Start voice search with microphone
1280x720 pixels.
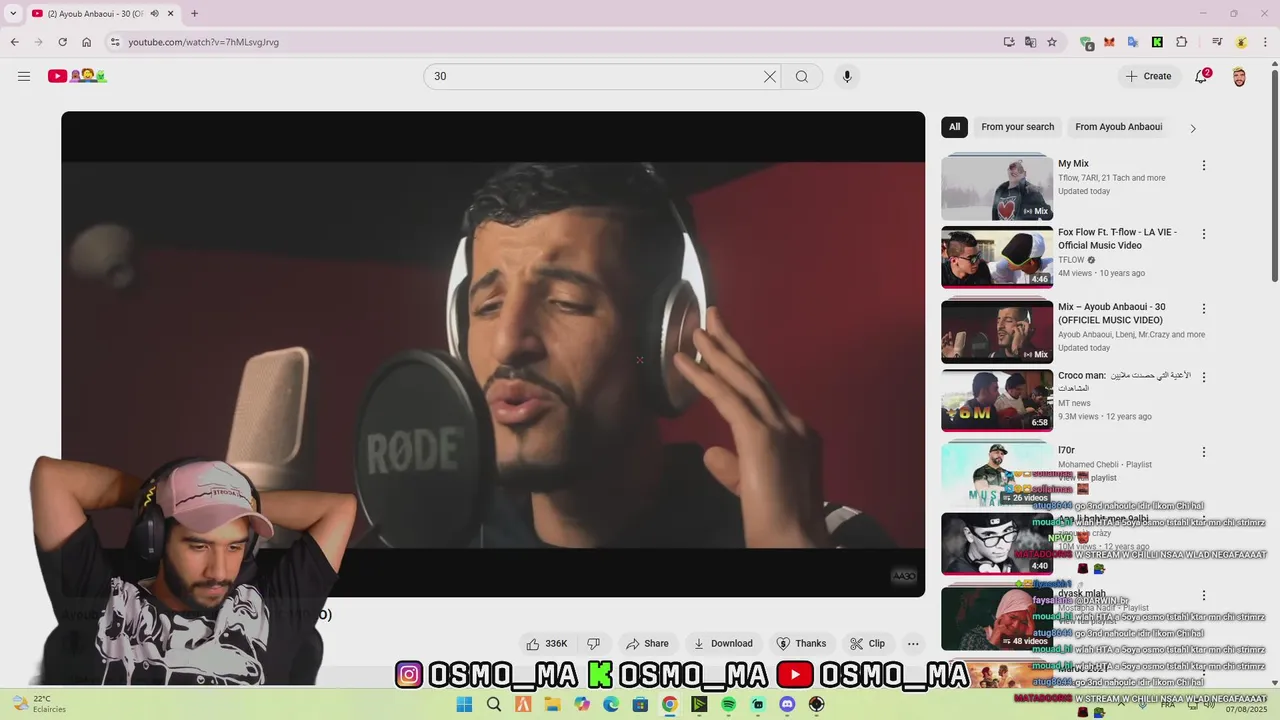[x=847, y=76]
